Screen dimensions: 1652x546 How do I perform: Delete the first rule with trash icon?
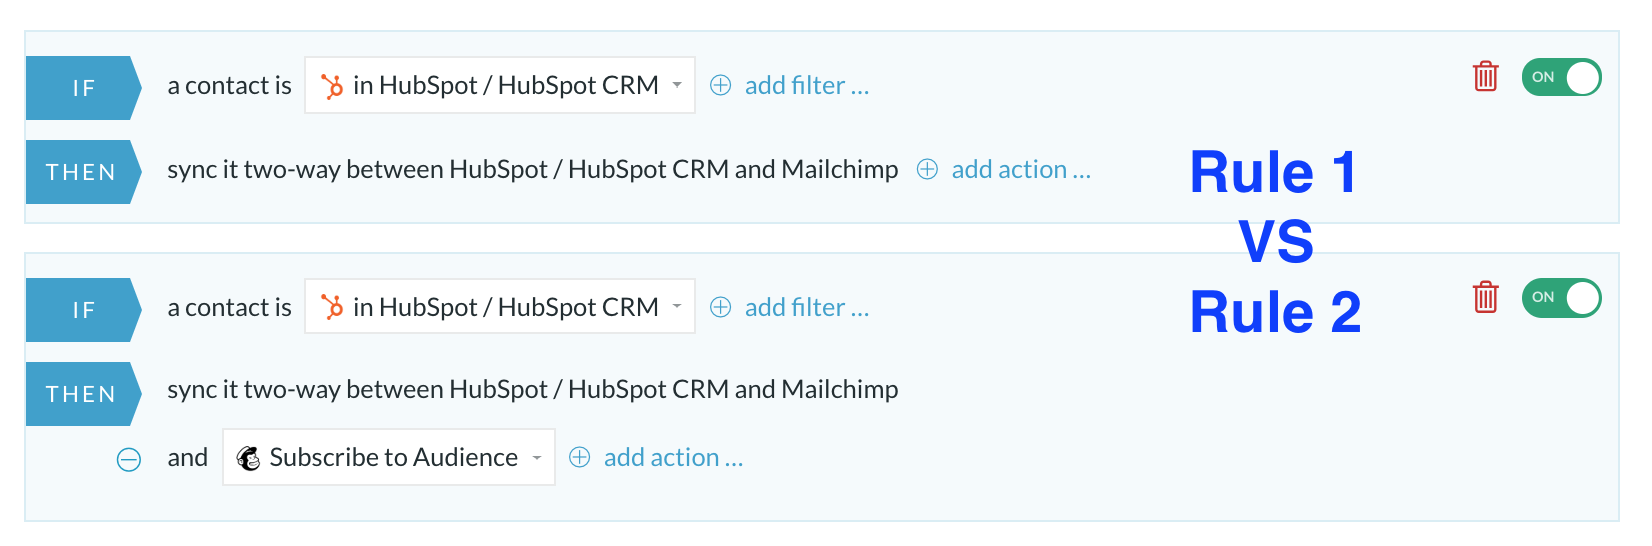(1485, 76)
